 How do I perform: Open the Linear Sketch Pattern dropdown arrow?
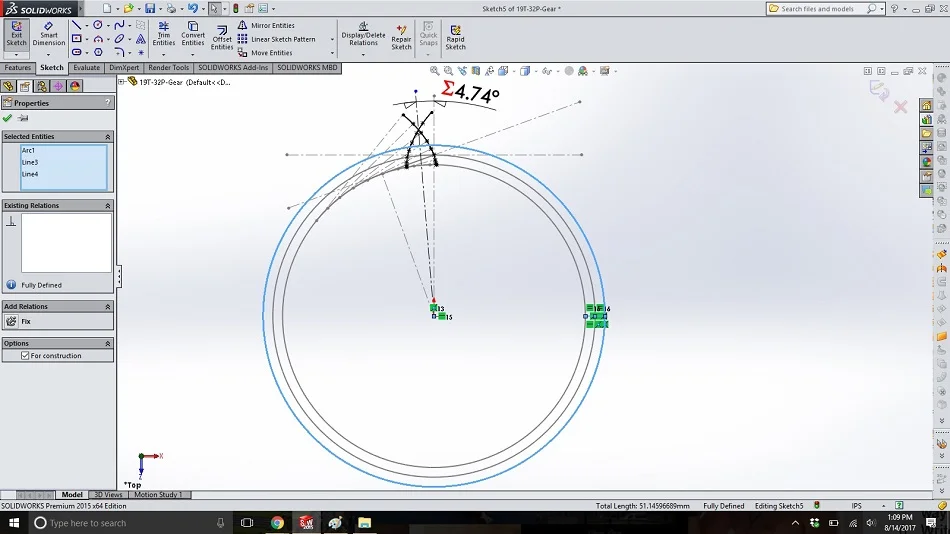pos(332,39)
